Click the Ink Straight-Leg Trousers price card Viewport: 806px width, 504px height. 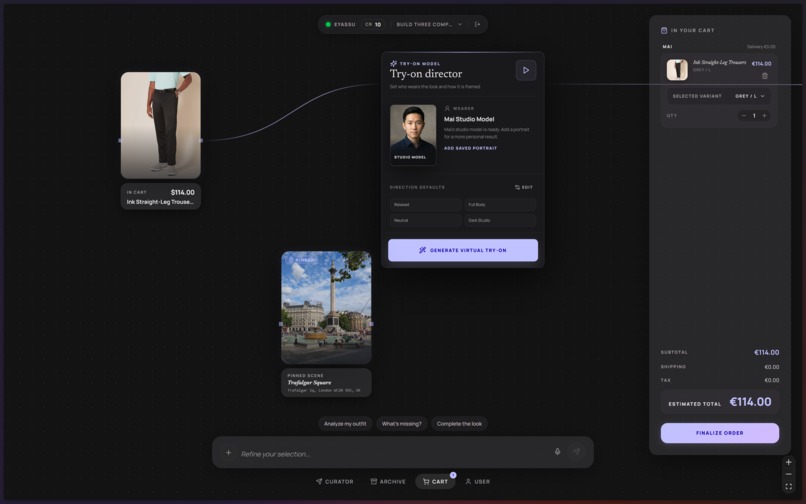click(160, 196)
